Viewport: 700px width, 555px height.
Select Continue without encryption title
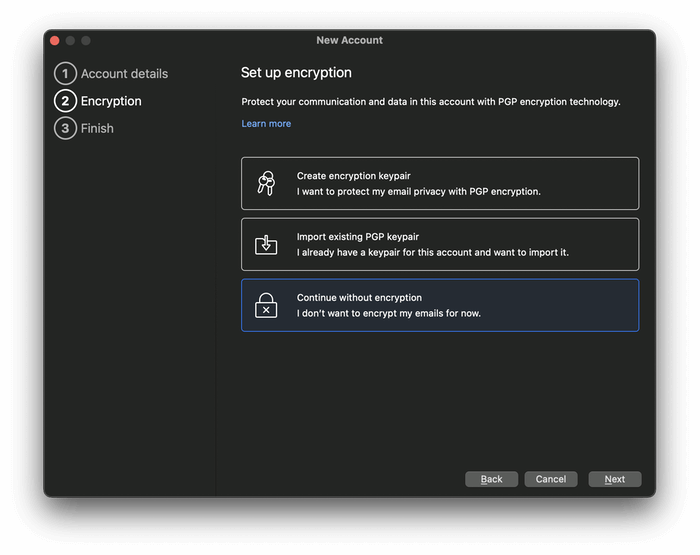pyautogui.click(x=359, y=298)
